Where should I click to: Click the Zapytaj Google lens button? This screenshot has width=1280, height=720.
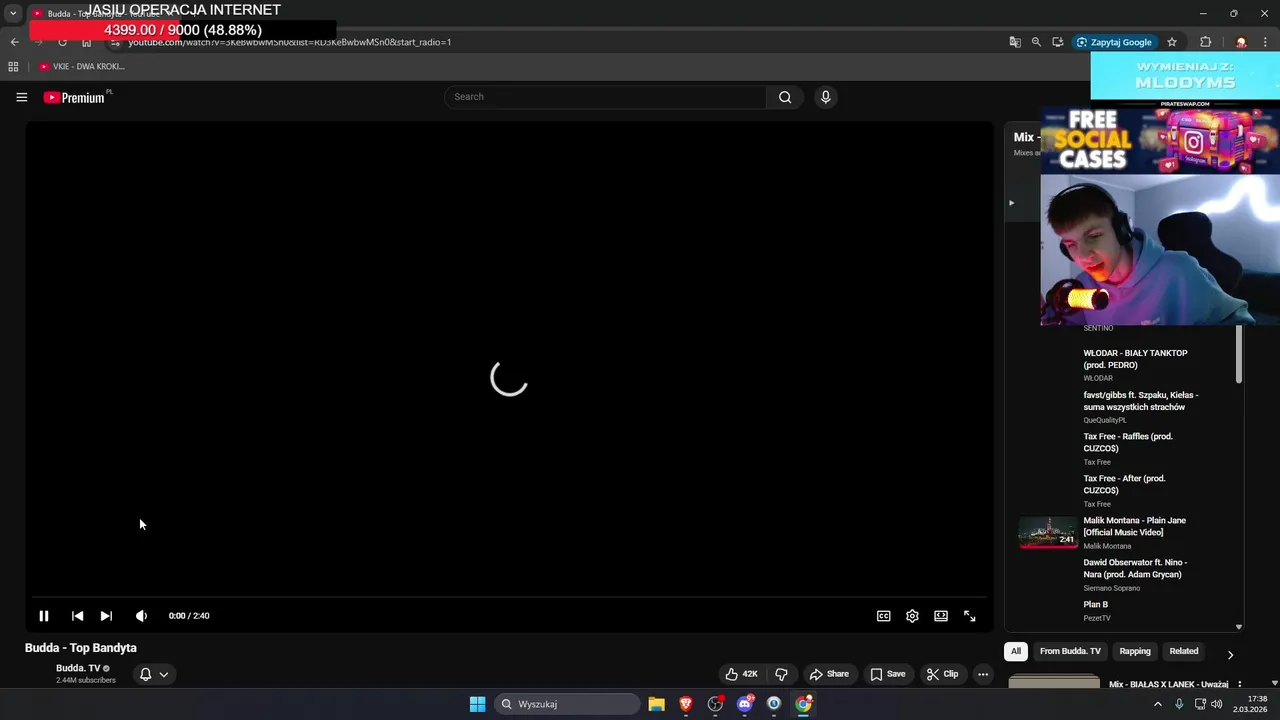pyautogui.click(x=1114, y=42)
